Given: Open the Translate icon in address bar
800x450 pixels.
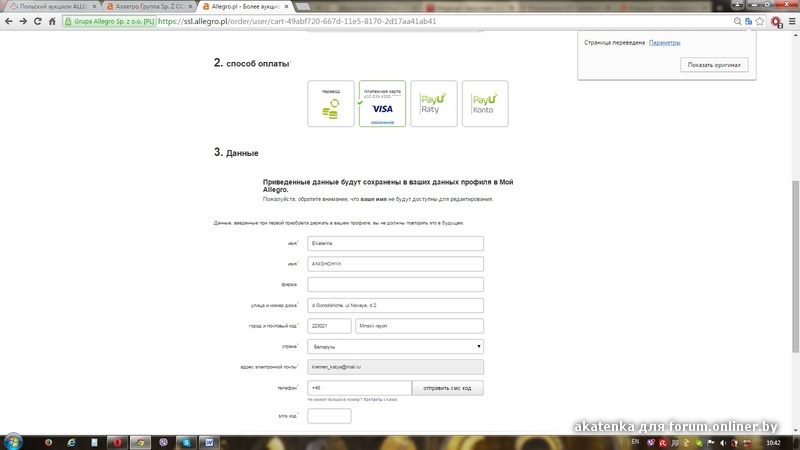Looking at the screenshot, I should tap(748, 21).
